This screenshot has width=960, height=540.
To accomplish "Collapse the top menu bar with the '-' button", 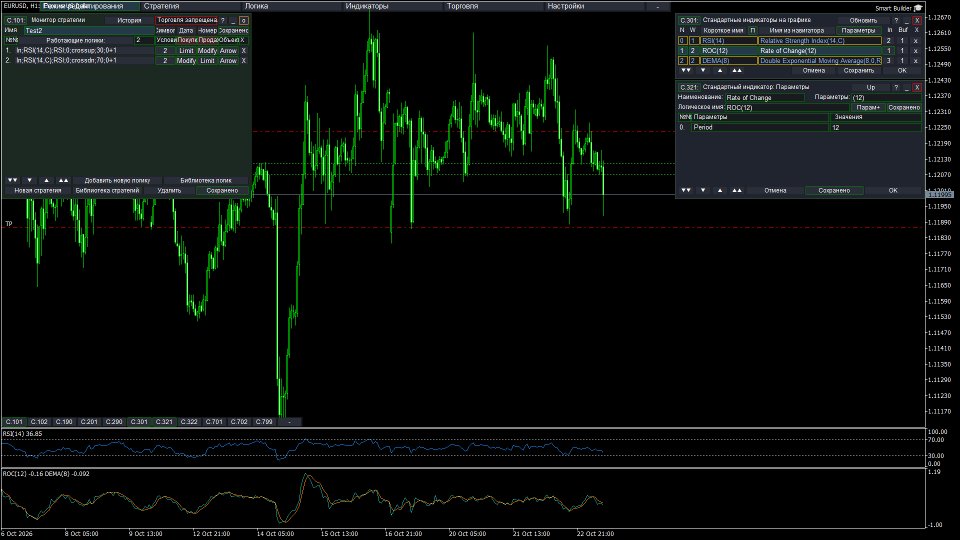I will point(658,6).
